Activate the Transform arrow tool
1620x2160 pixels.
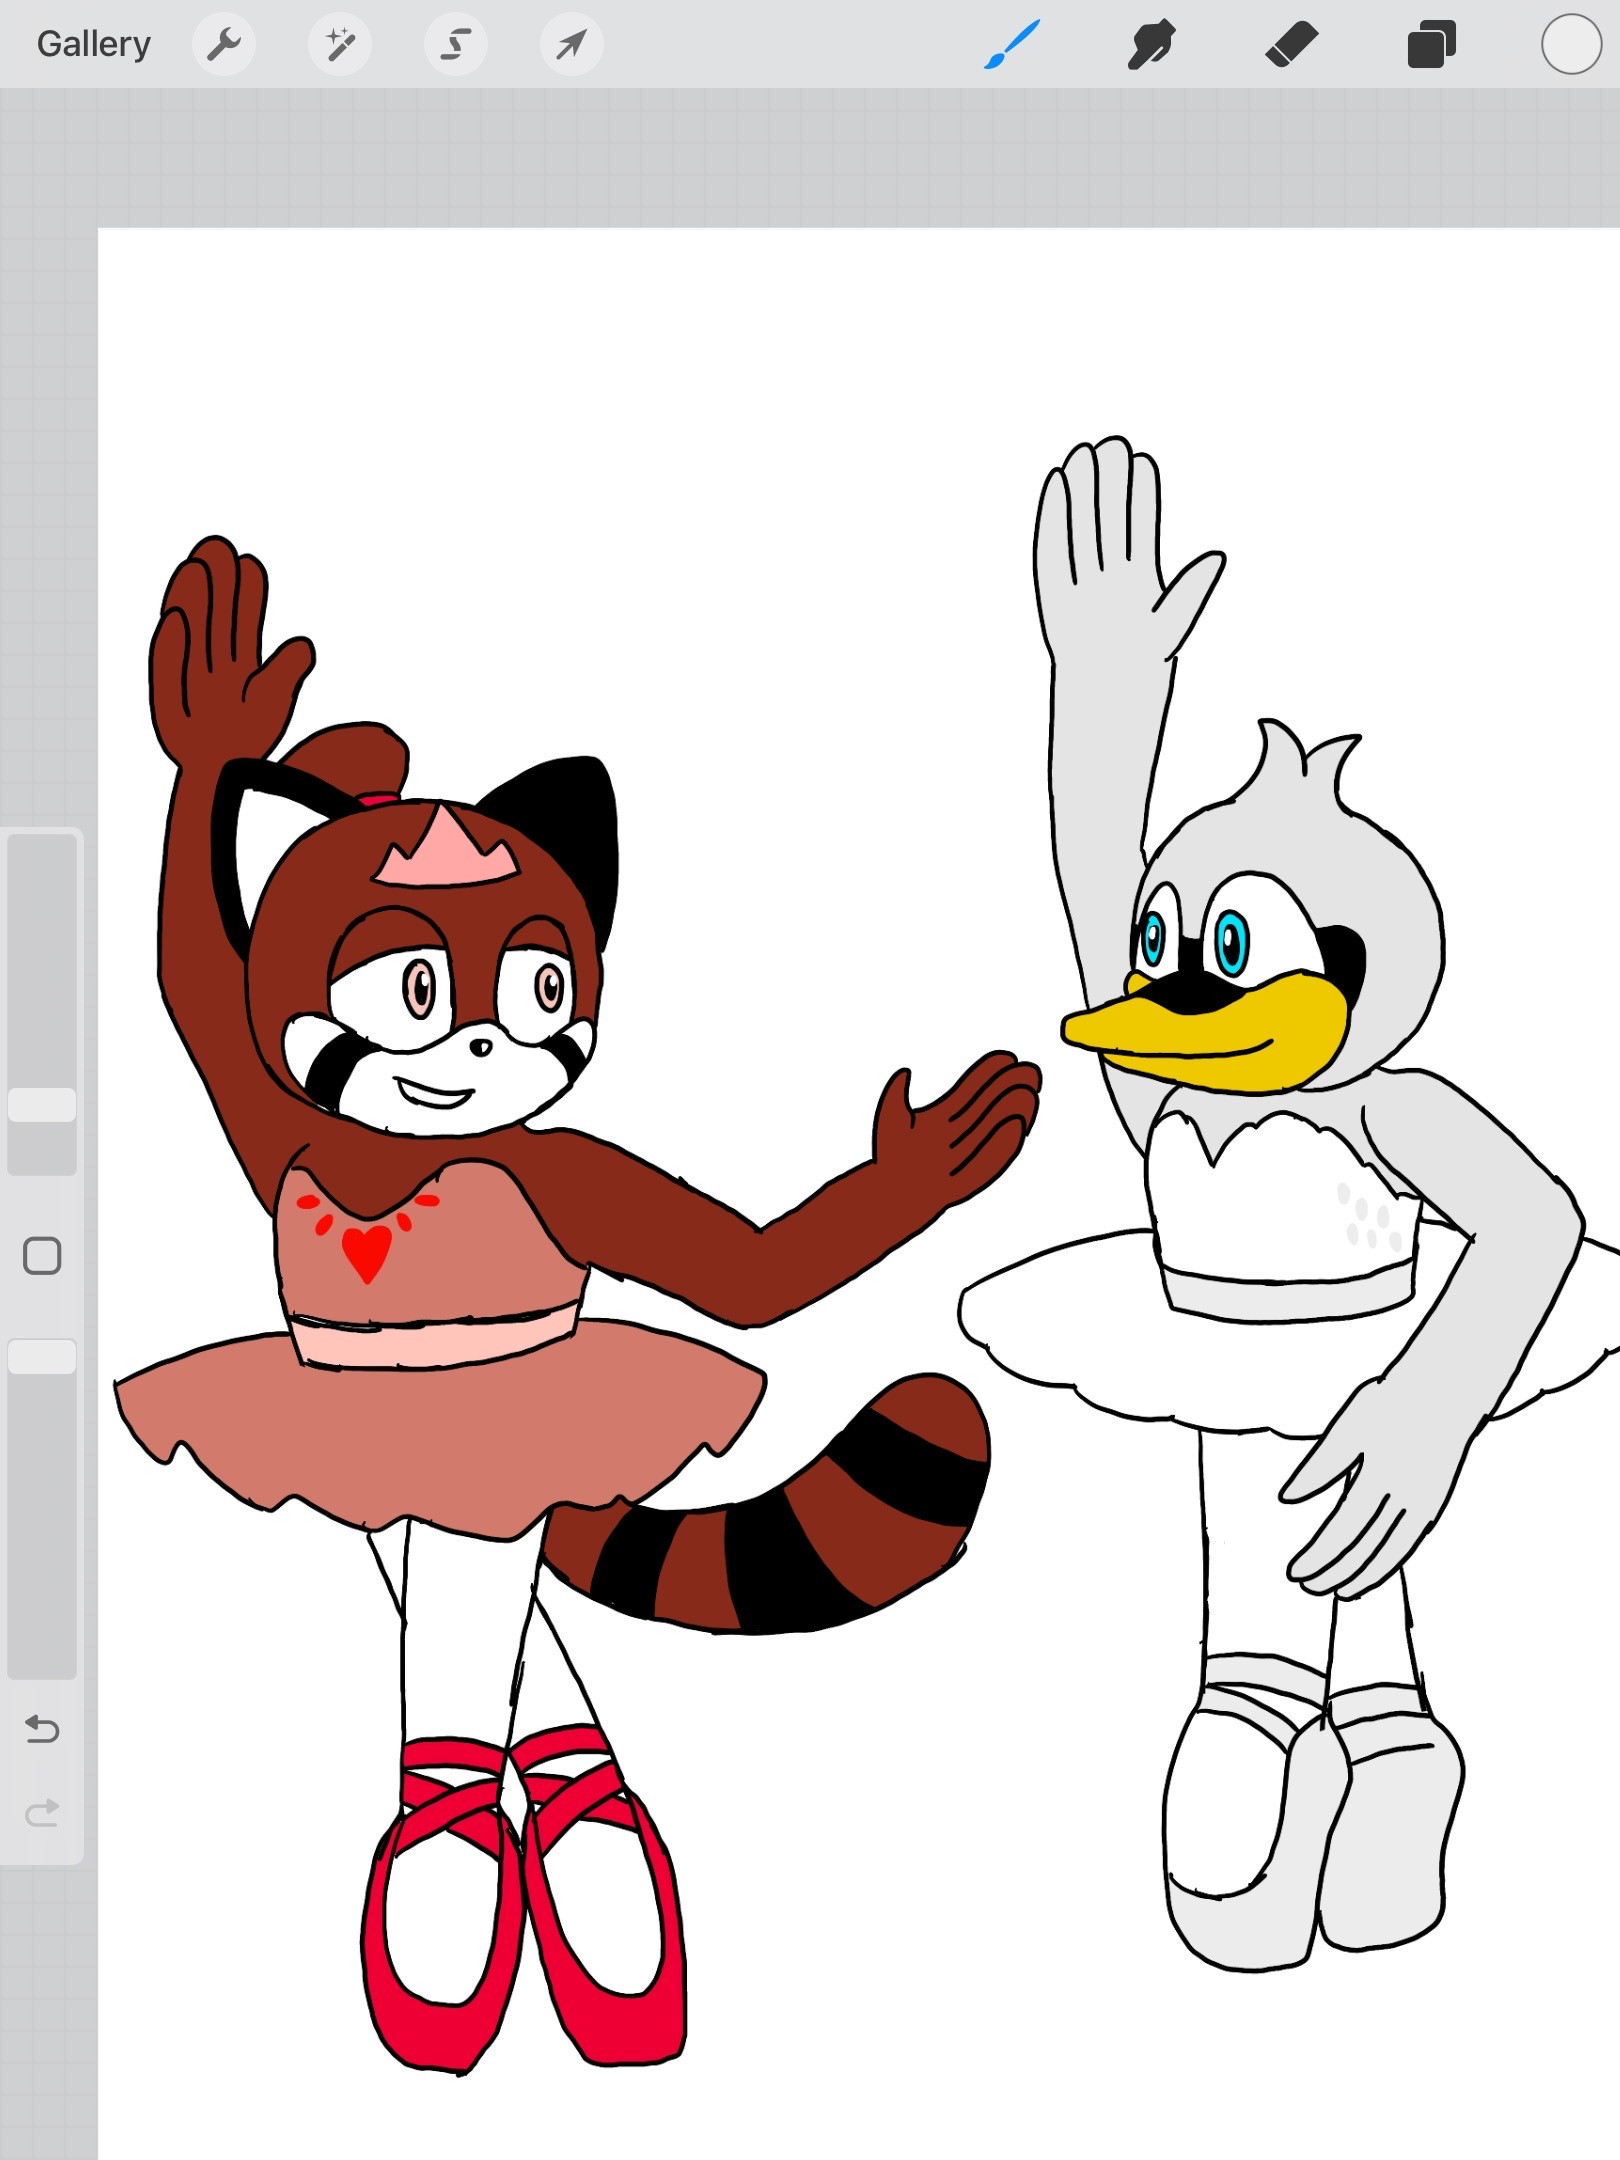tap(571, 44)
